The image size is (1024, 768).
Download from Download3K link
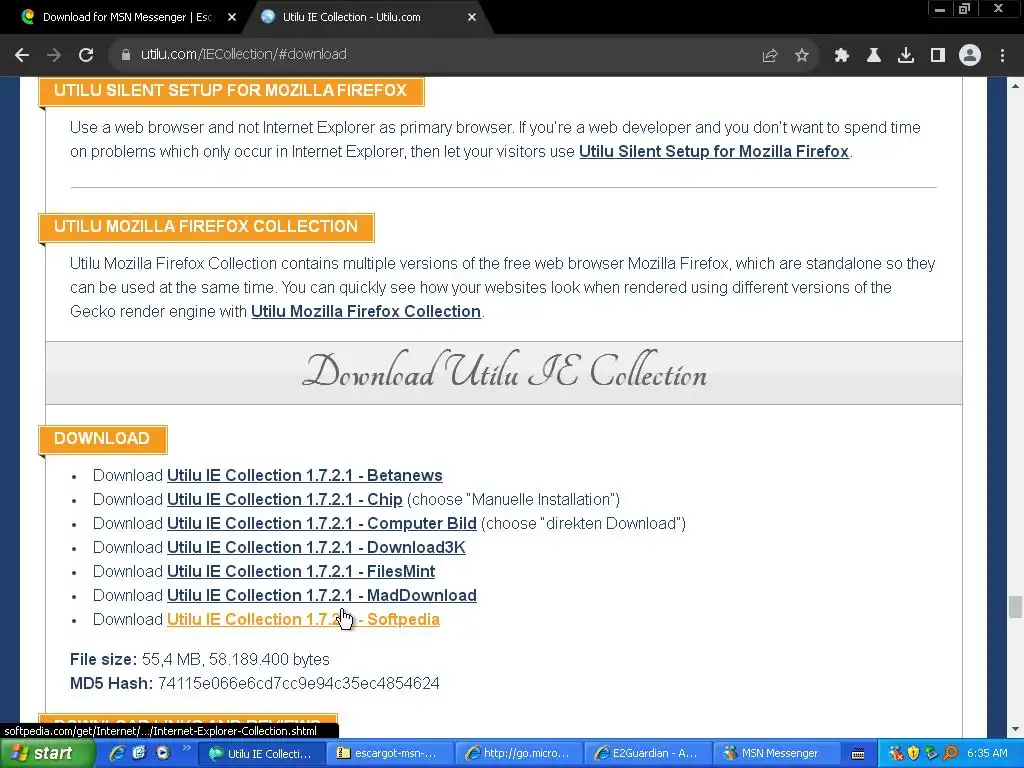click(316, 548)
